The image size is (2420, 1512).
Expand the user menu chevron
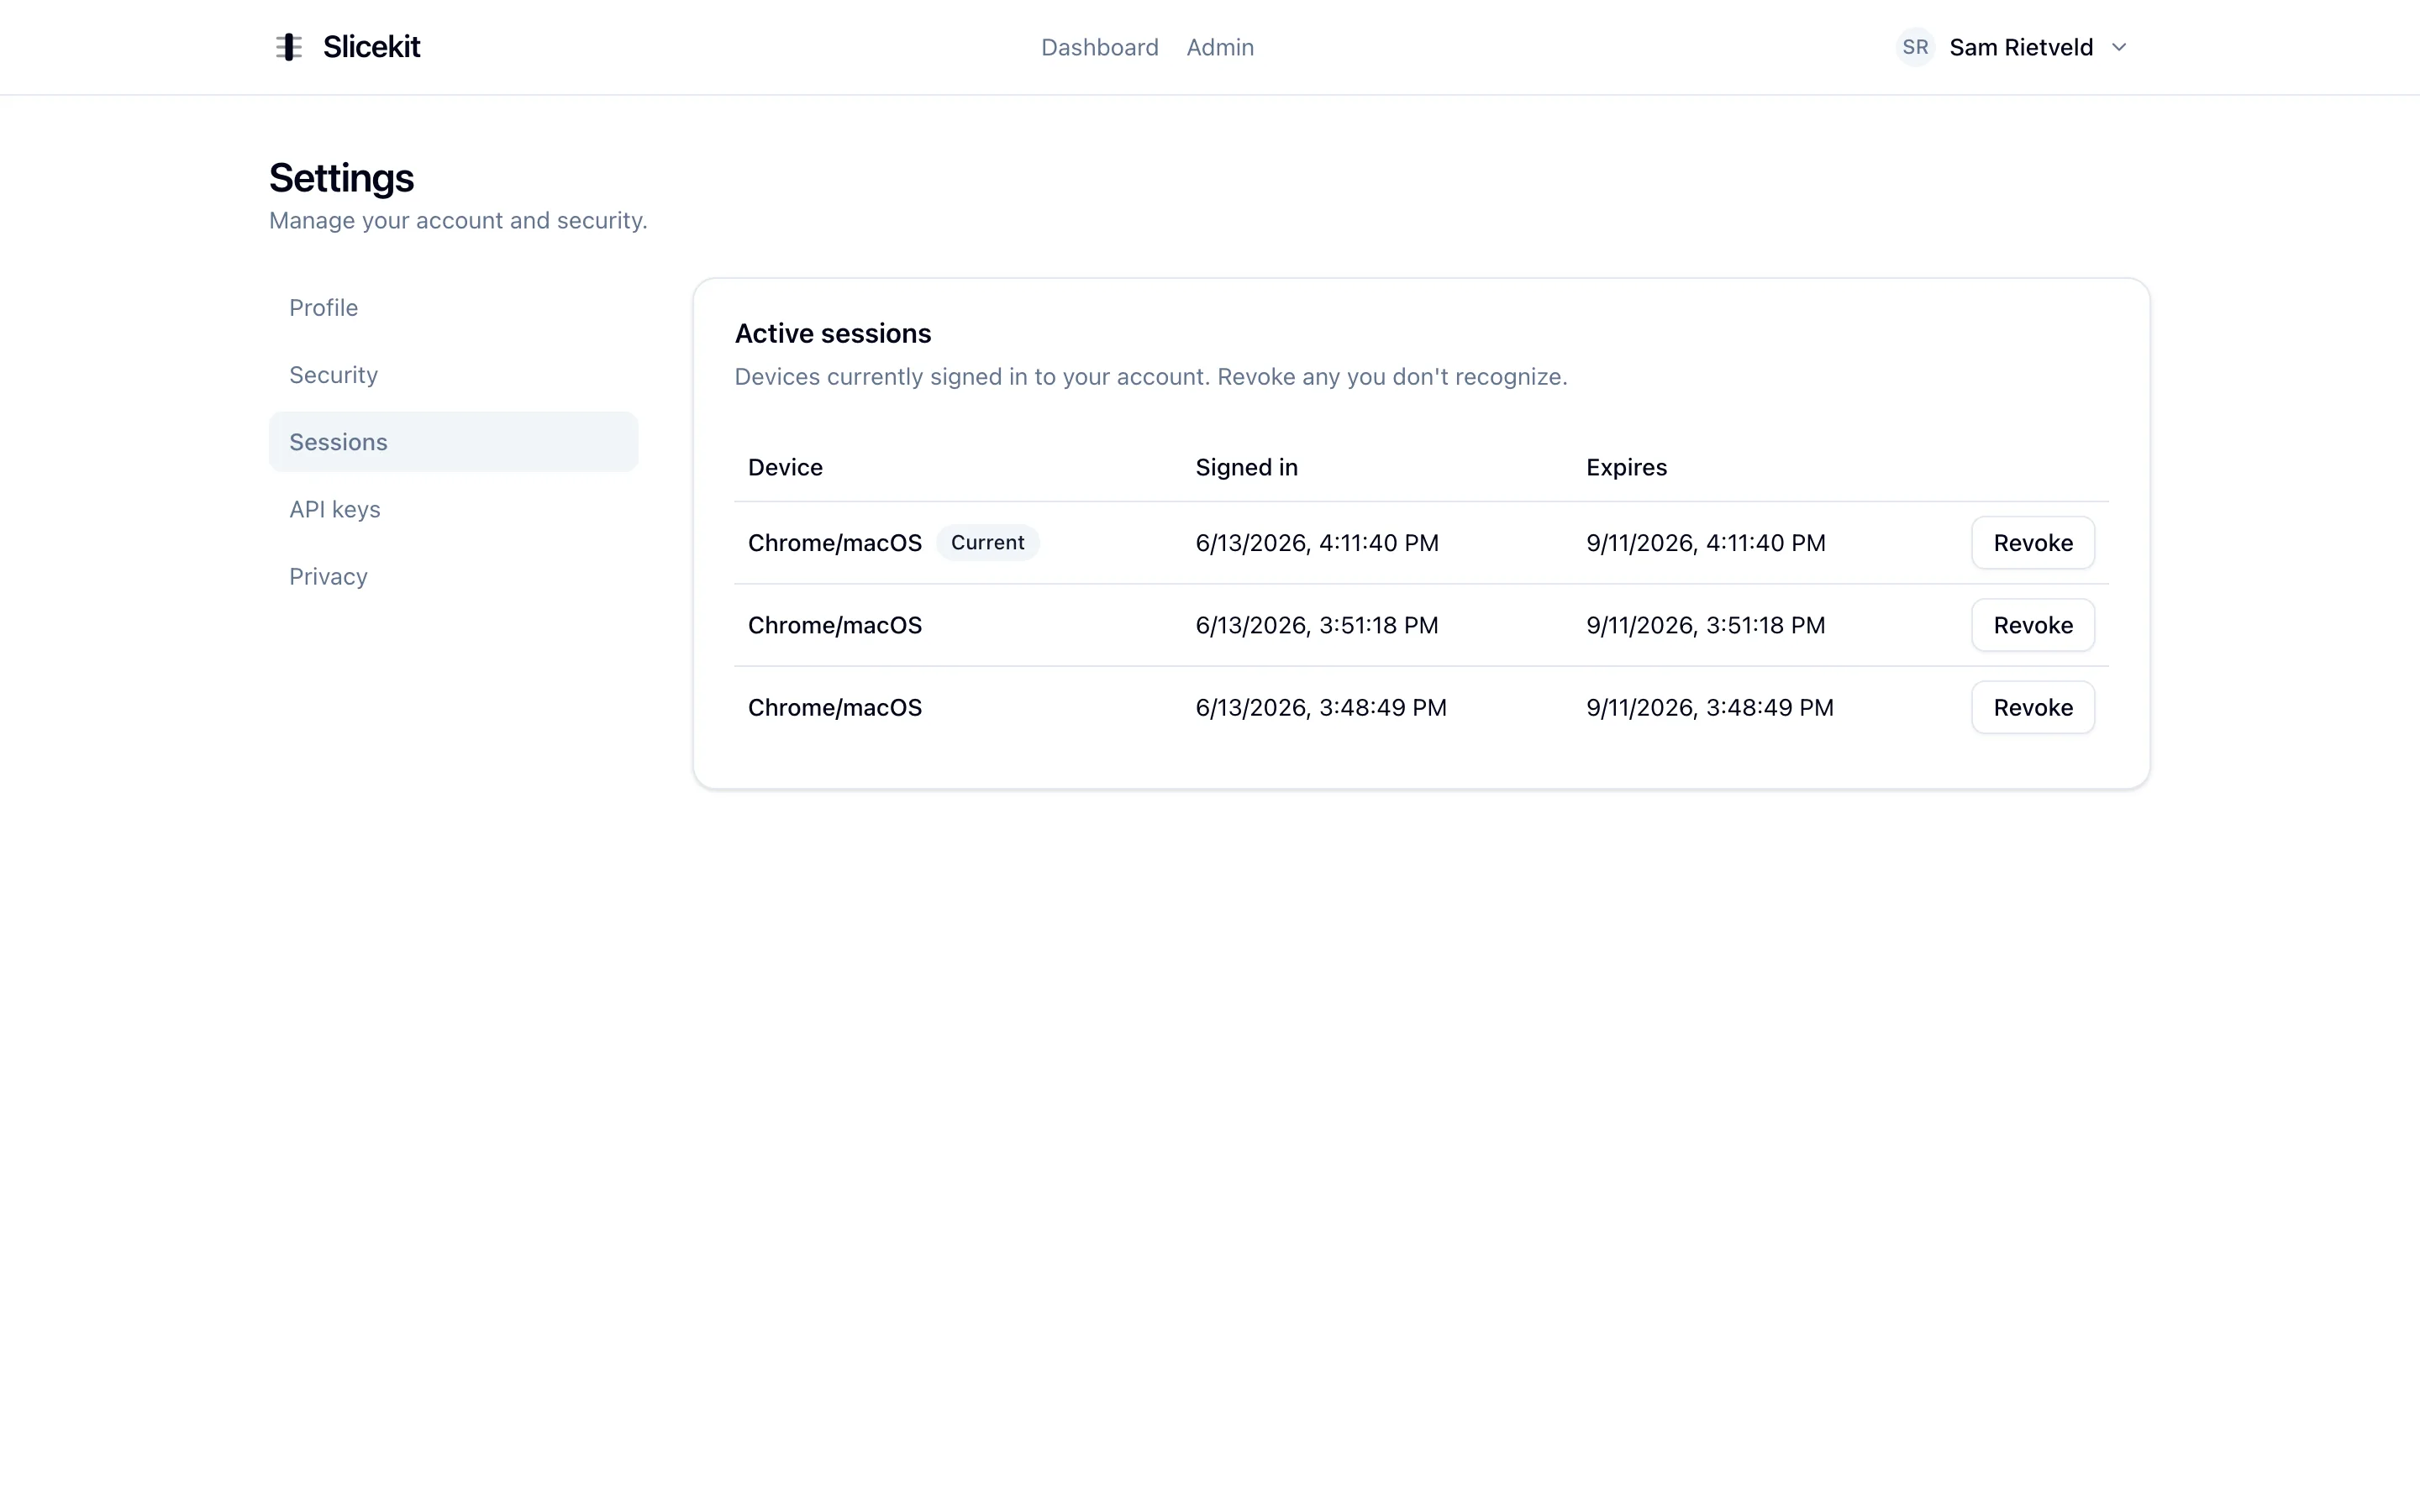(x=2118, y=47)
